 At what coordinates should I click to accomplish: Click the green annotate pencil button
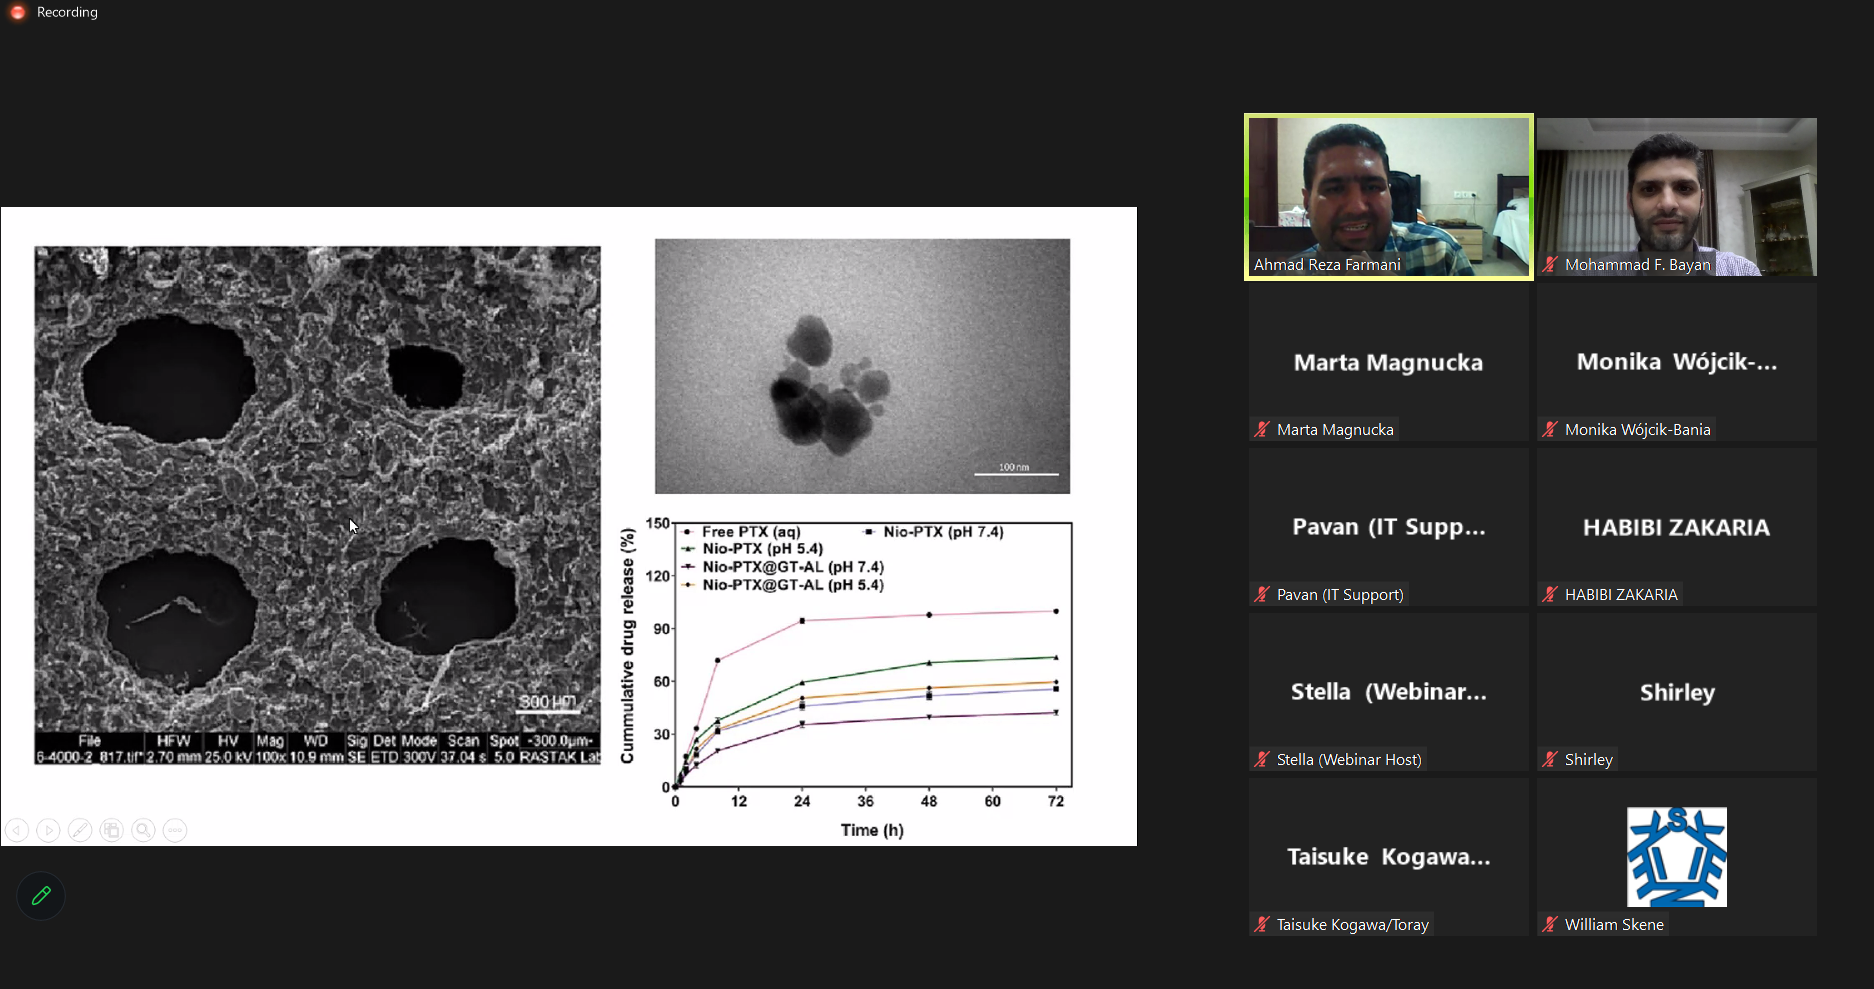point(41,896)
